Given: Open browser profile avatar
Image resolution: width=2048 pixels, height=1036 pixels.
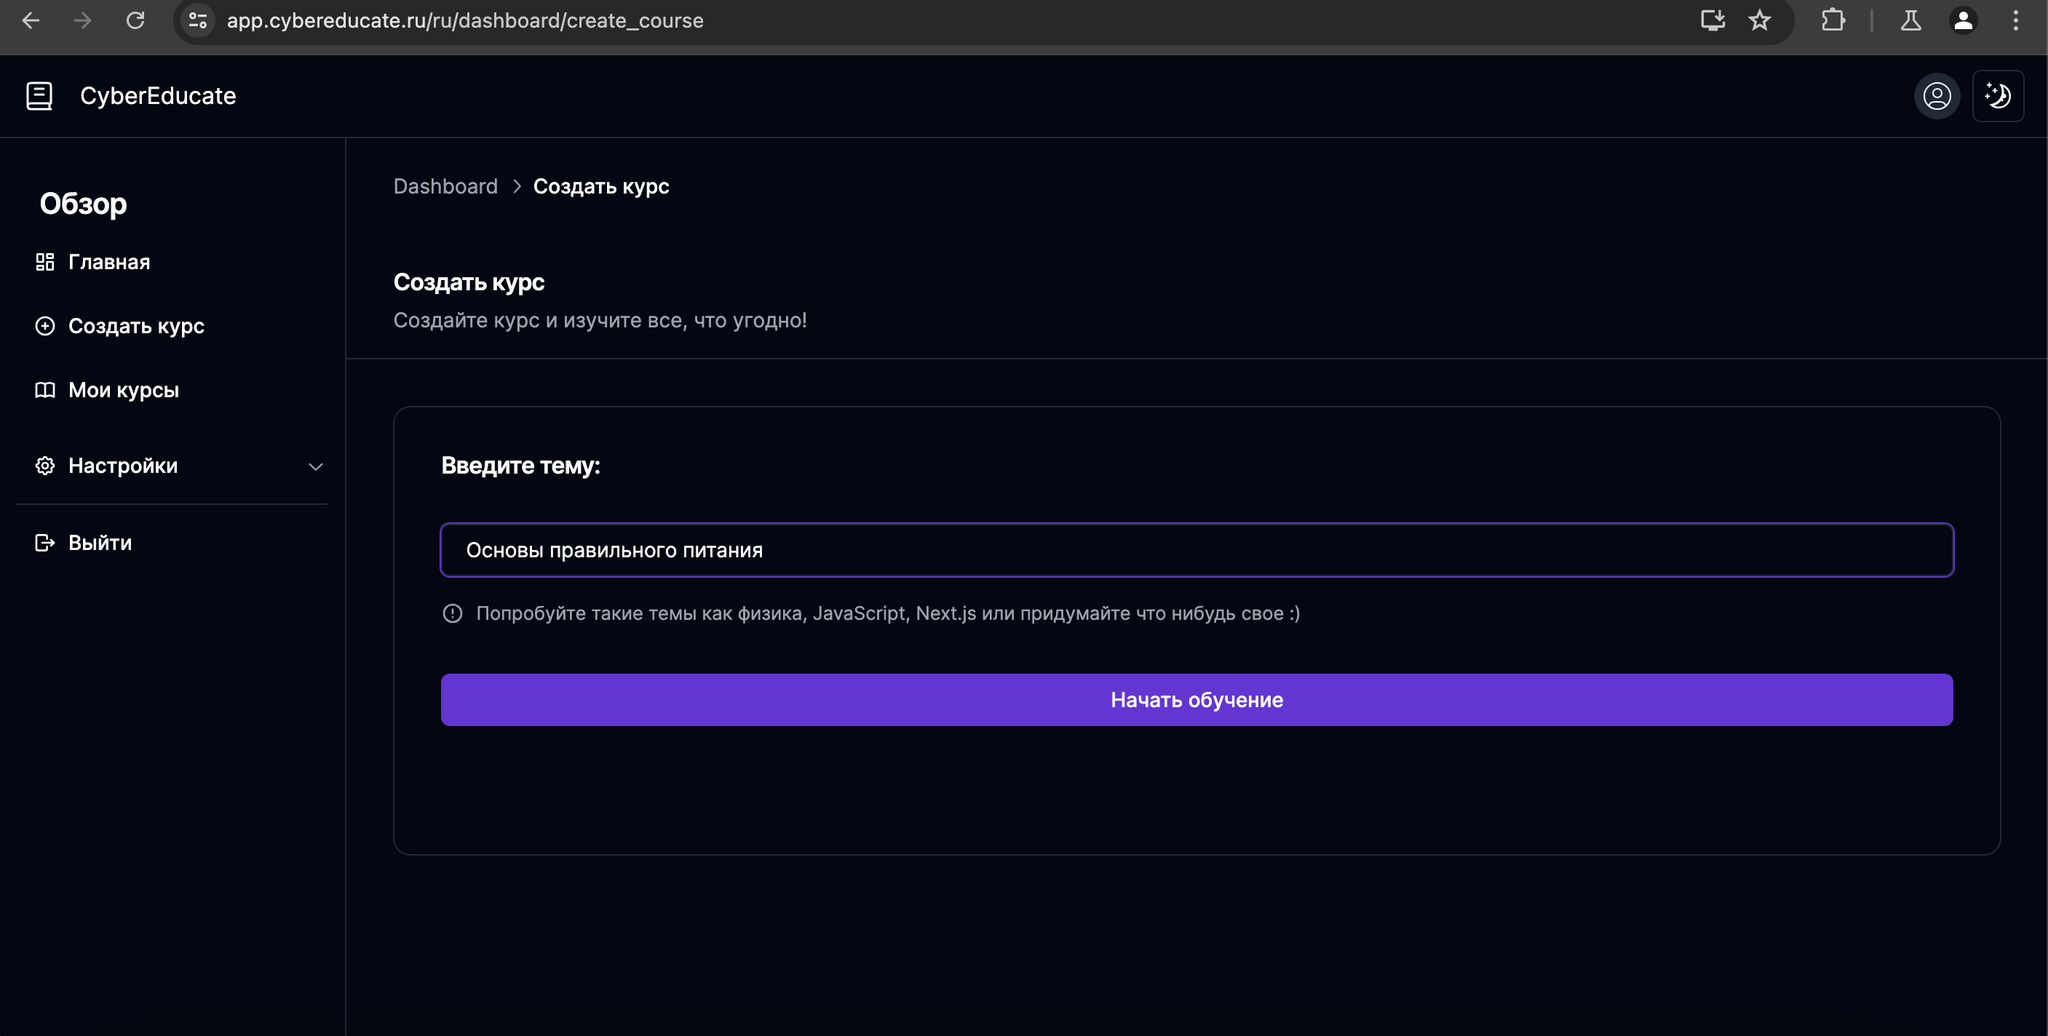Looking at the screenshot, I should [1963, 20].
